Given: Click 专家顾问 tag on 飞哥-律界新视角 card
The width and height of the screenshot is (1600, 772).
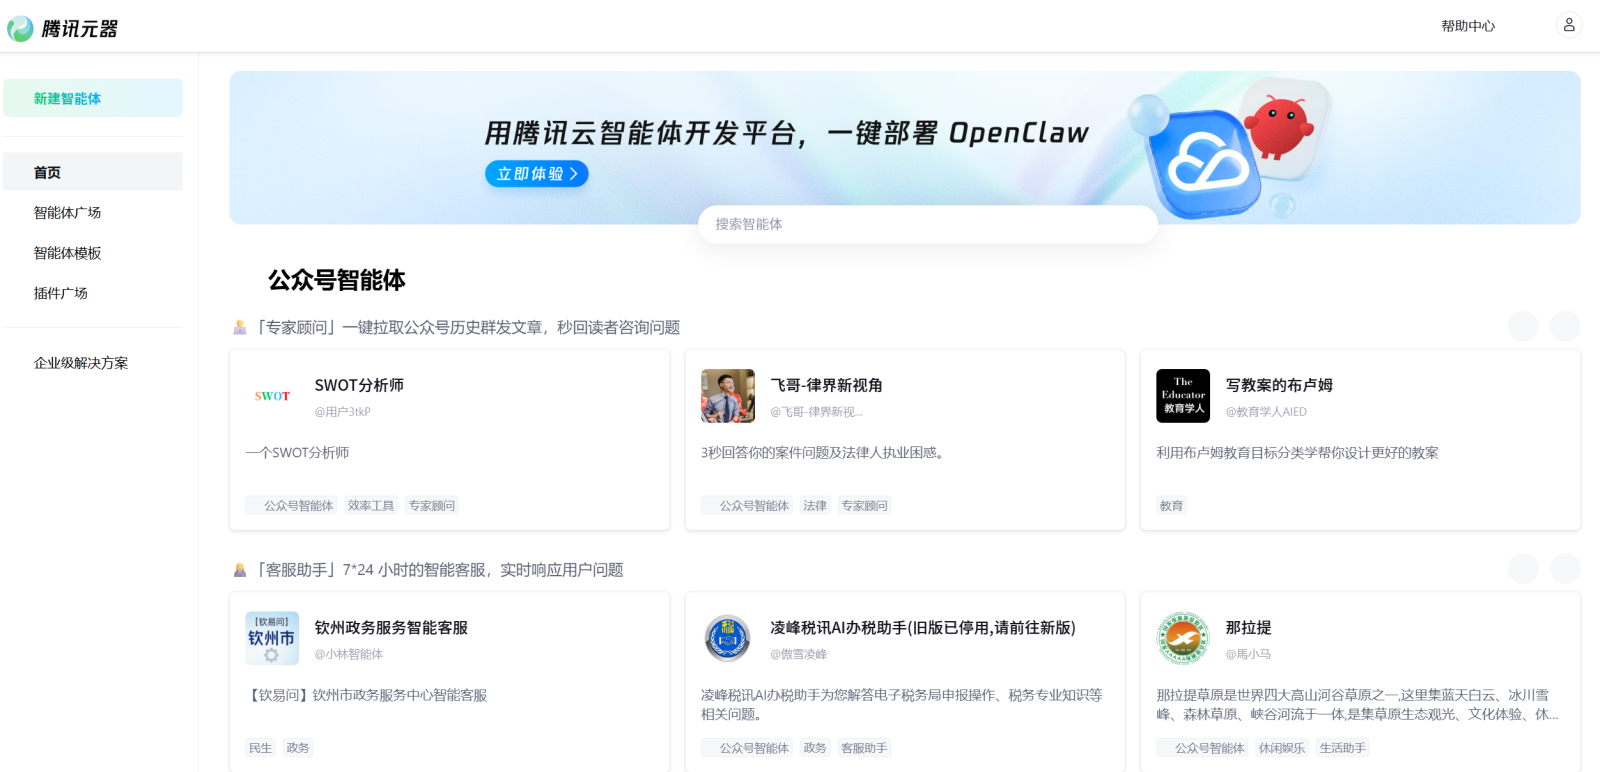Looking at the screenshot, I should tap(864, 506).
